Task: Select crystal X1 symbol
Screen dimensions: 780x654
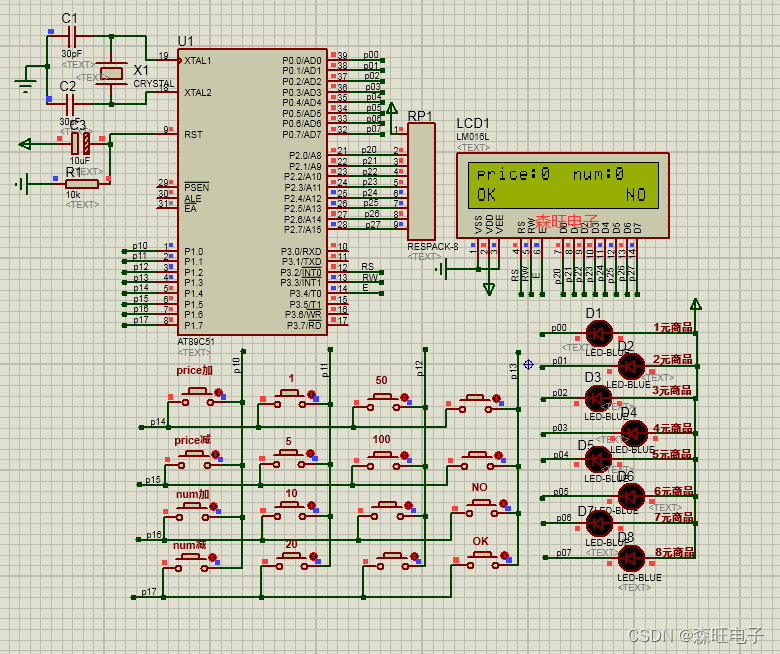Action: click(111, 74)
